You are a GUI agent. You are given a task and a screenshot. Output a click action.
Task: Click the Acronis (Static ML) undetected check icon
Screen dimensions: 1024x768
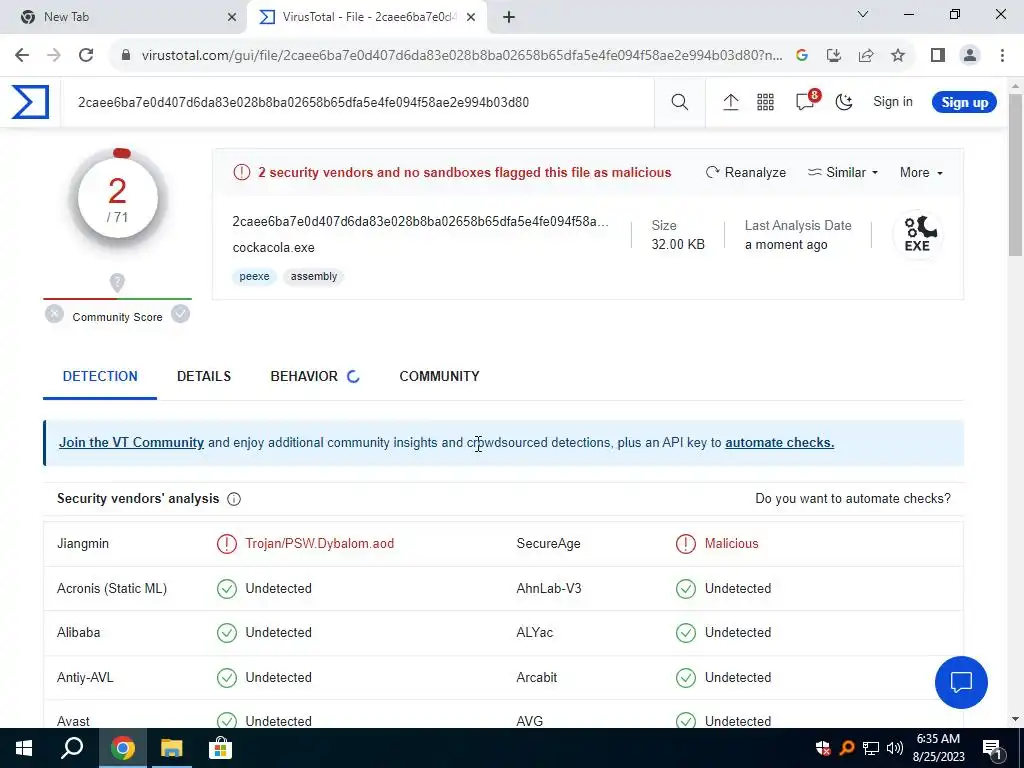tap(227, 588)
